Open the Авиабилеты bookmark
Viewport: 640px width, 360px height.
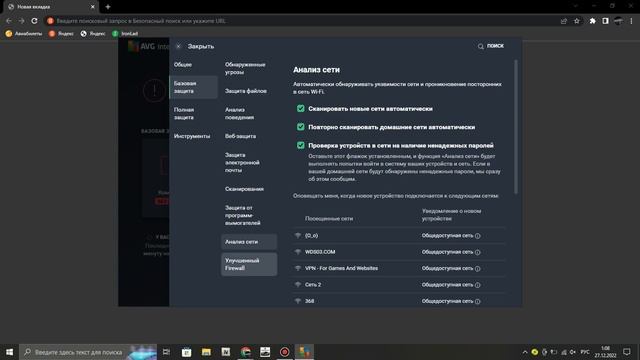24,33
